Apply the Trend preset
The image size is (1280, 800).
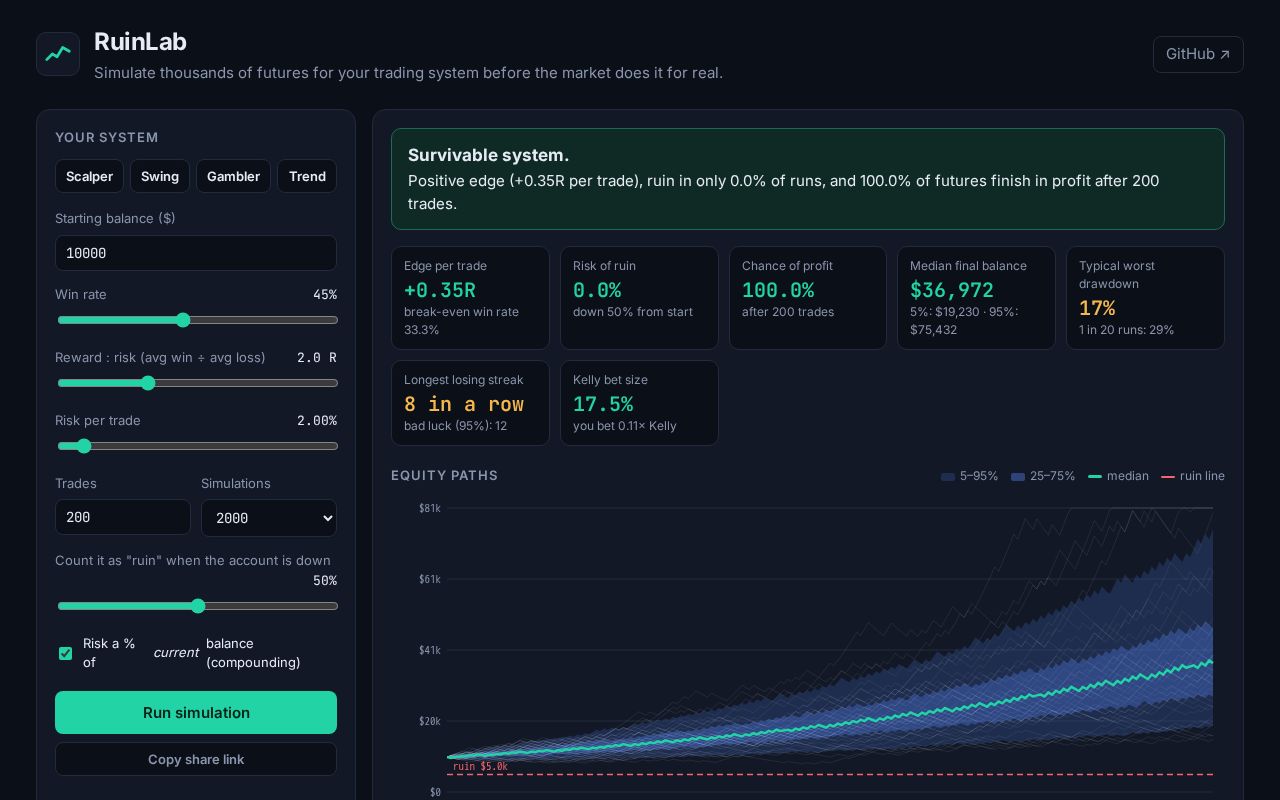pos(307,176)
